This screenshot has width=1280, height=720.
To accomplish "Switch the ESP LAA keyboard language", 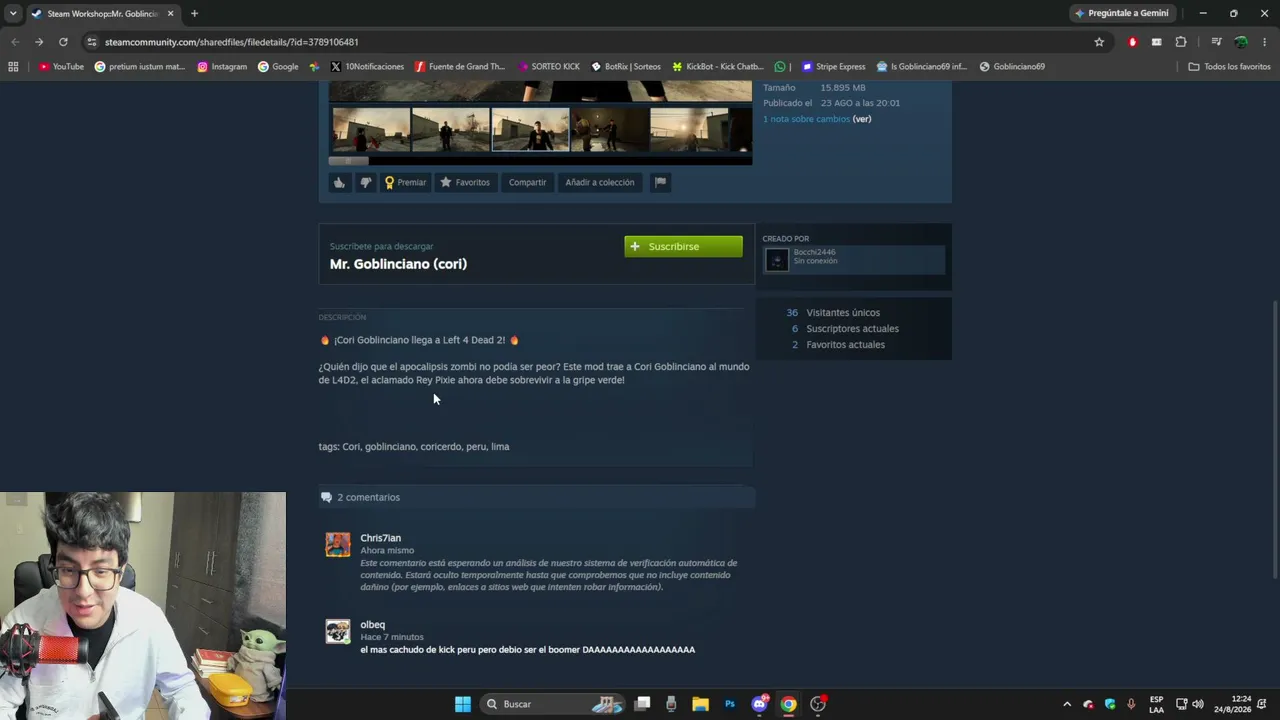I will pos(1156,704).
